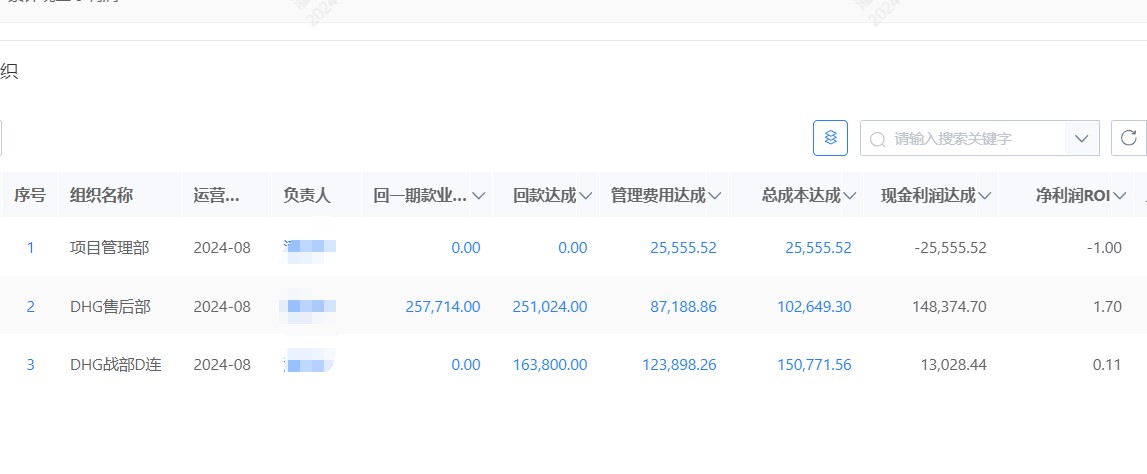1147x474 pixels.
Task: Open the 总成本达成 column chevron
Action: (850, 196)
